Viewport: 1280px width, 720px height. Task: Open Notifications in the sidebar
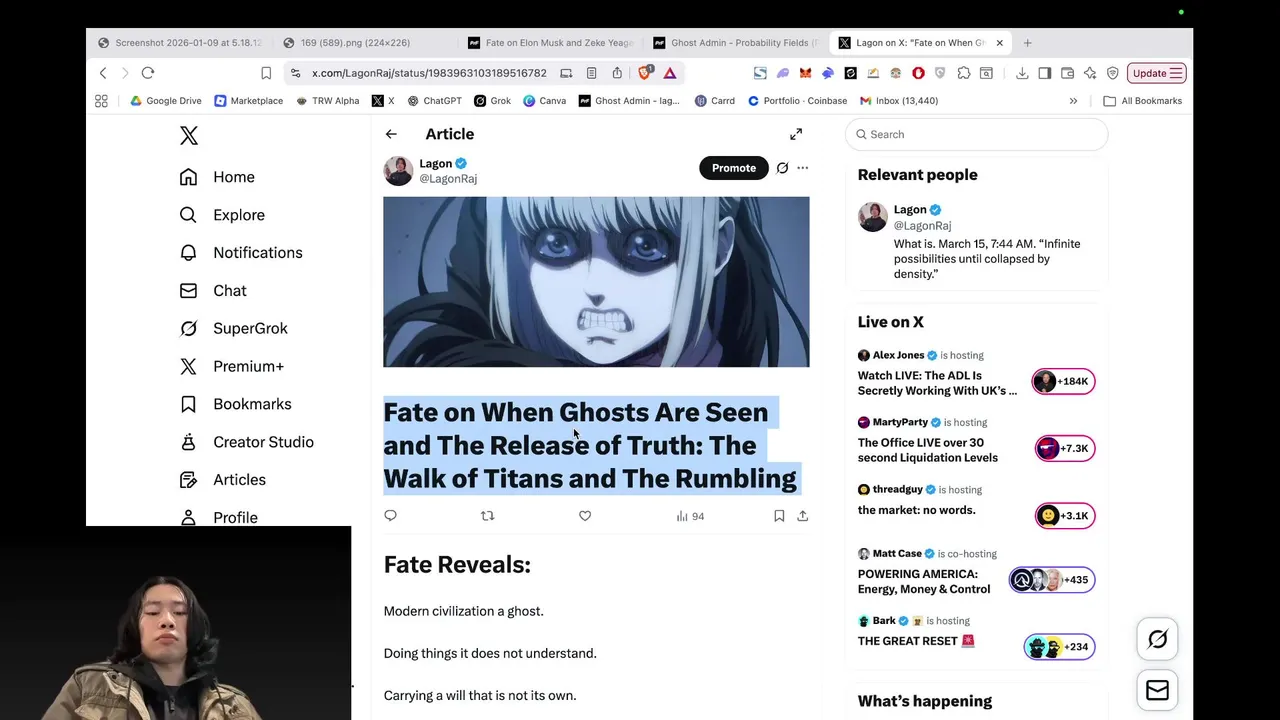point(240,253)
